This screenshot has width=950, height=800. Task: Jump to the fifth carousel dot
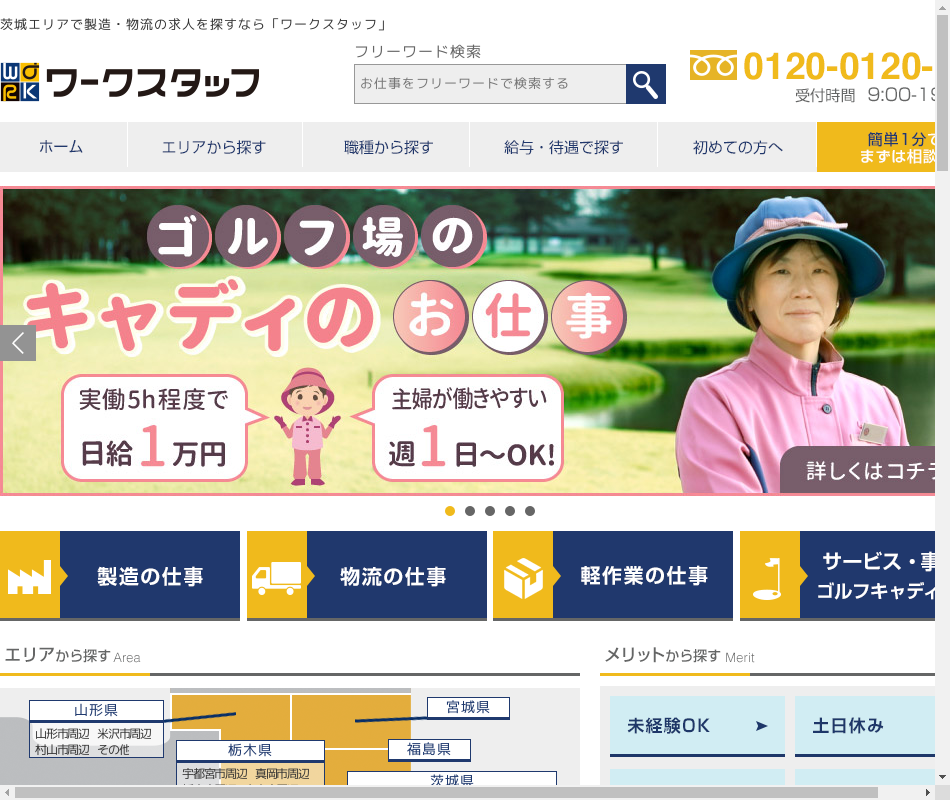(x=530, y=511)
